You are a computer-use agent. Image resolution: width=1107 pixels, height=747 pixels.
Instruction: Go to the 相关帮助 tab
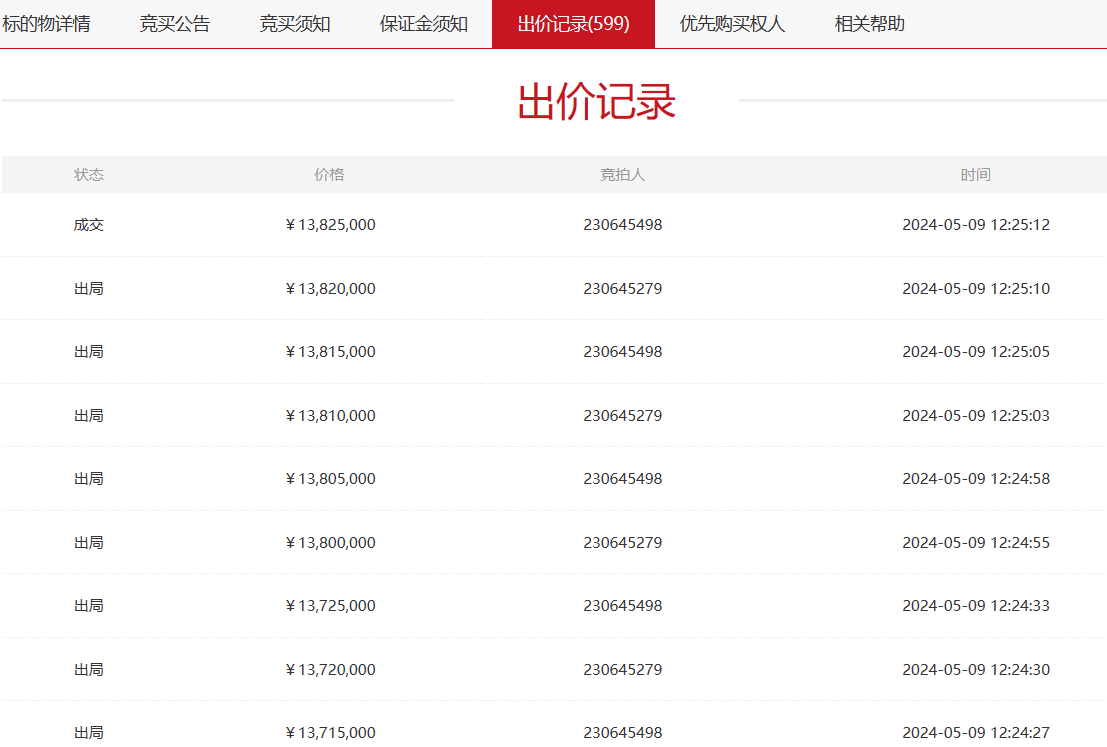(869, 24)
